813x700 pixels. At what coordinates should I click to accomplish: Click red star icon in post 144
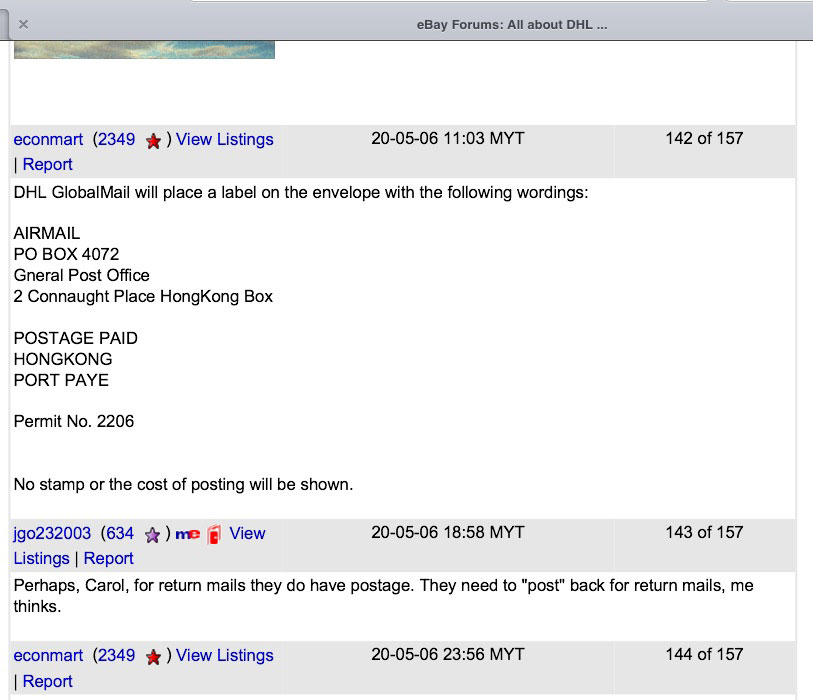(153, 657)
